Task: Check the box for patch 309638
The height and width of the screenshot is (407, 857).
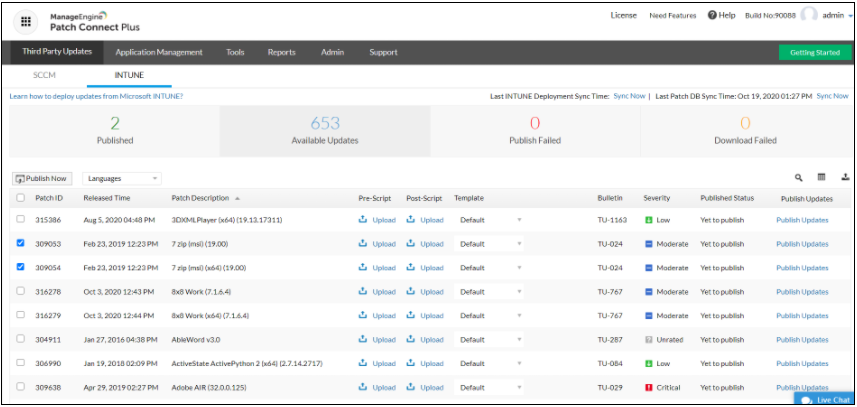Action: coord(20,386)
